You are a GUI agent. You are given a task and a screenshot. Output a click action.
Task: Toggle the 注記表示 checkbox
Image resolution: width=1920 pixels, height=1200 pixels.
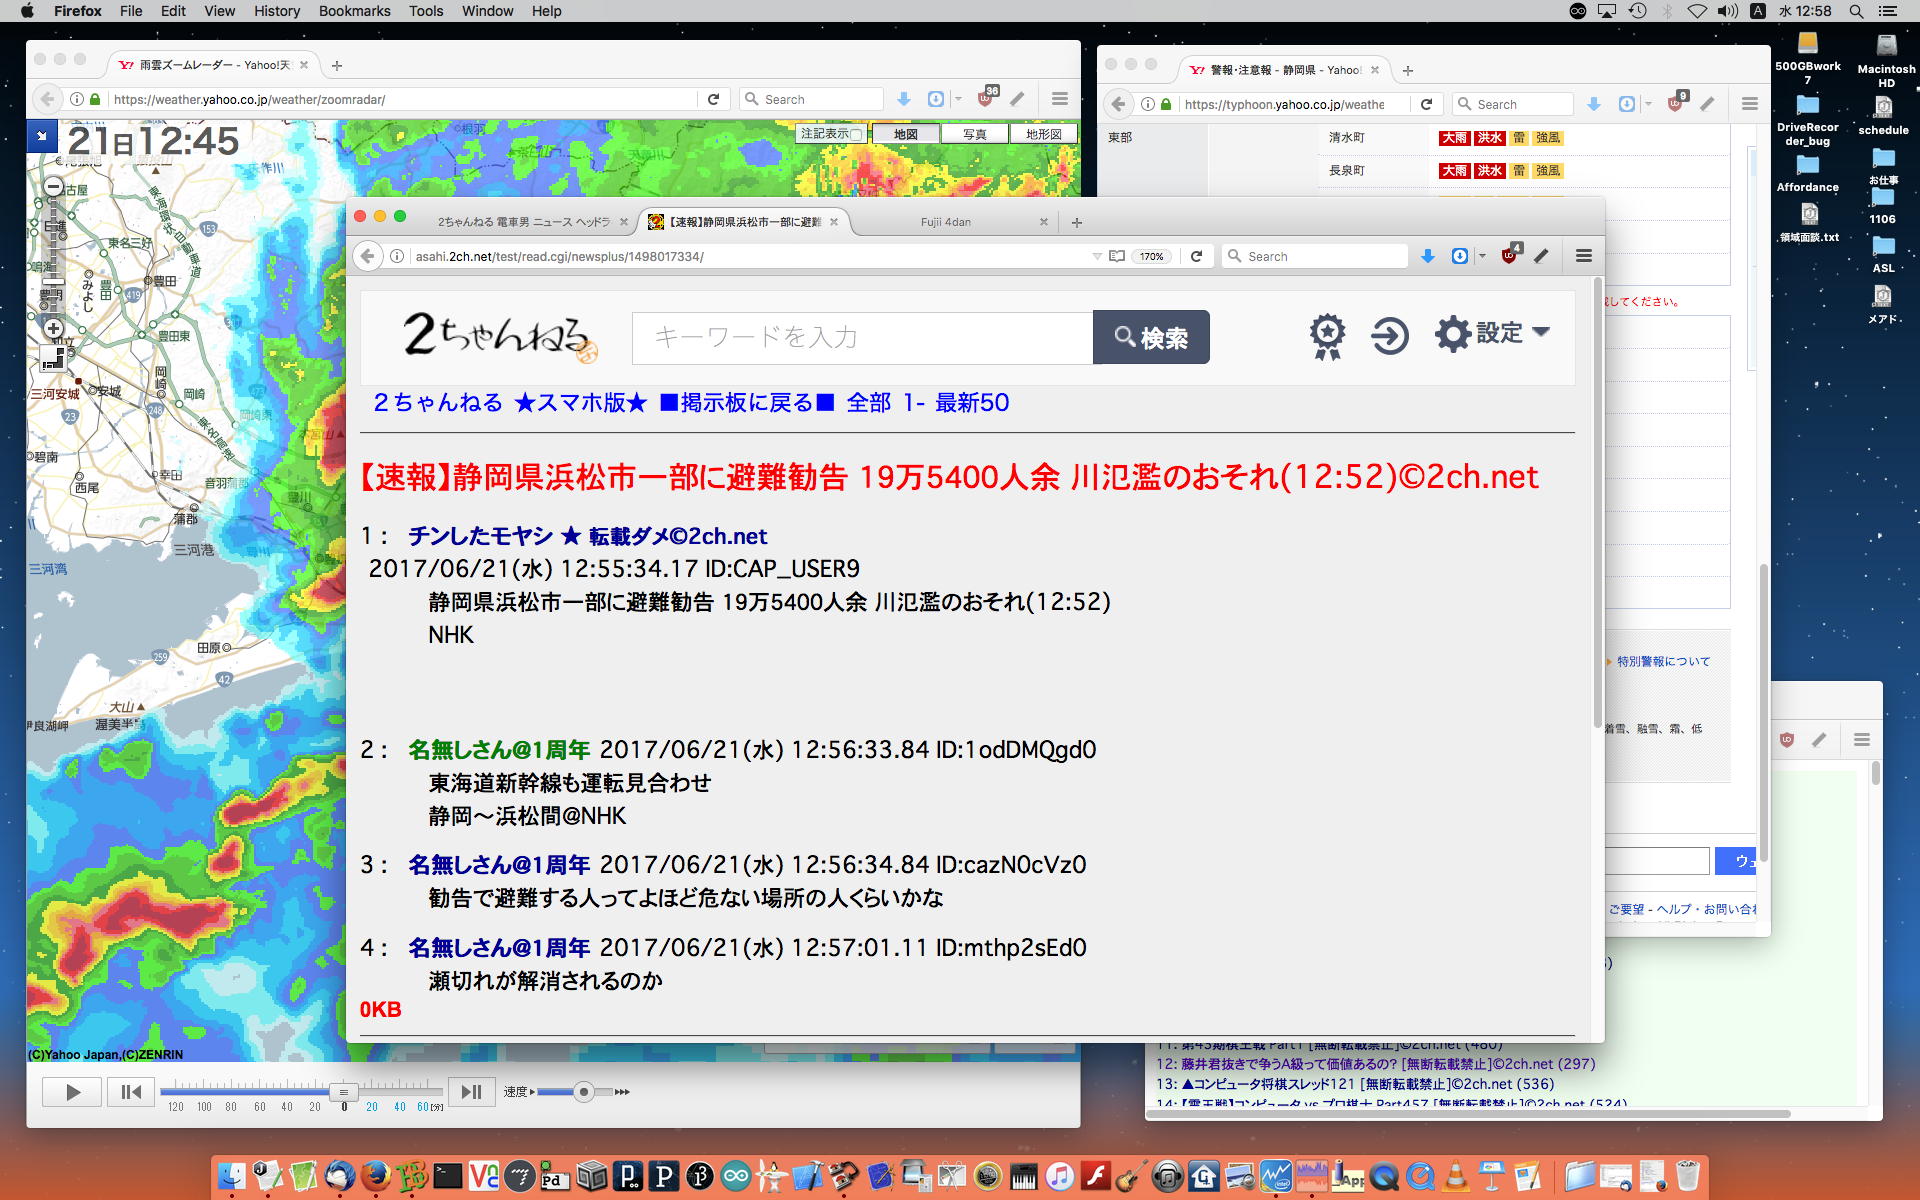[x=855, y=134]
